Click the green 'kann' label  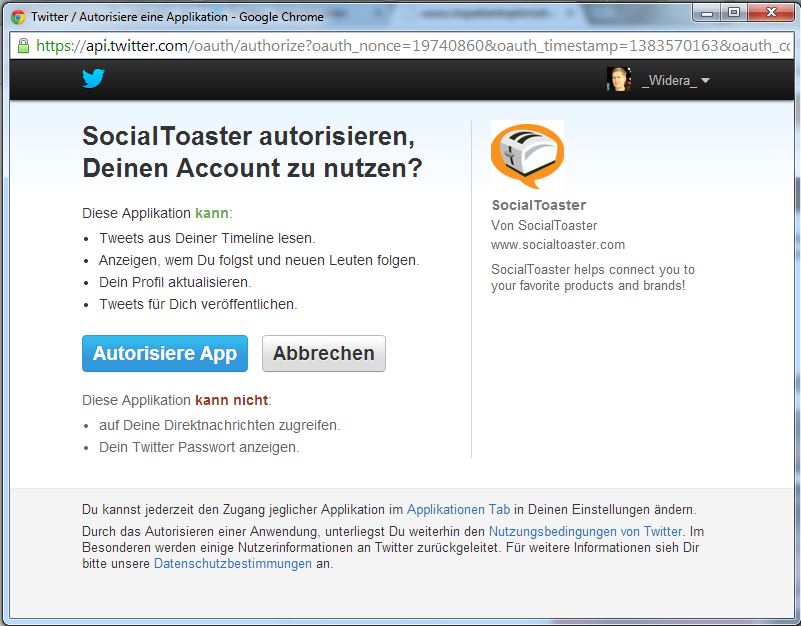[212, 213]
